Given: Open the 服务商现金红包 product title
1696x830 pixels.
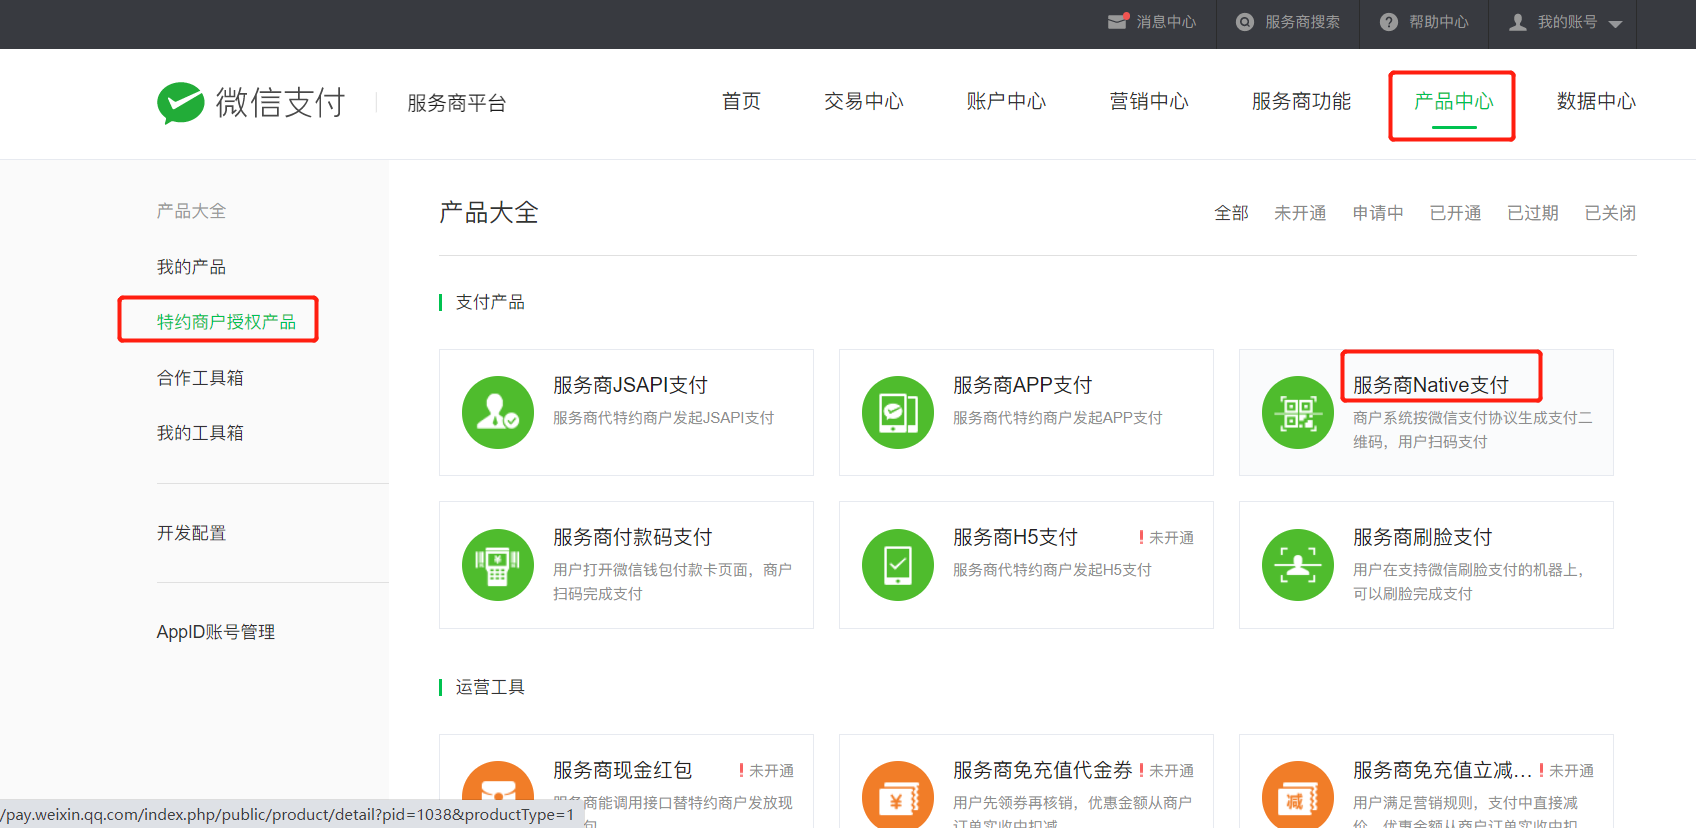Looking at the screenshot, I should click(x=622, y=770).
